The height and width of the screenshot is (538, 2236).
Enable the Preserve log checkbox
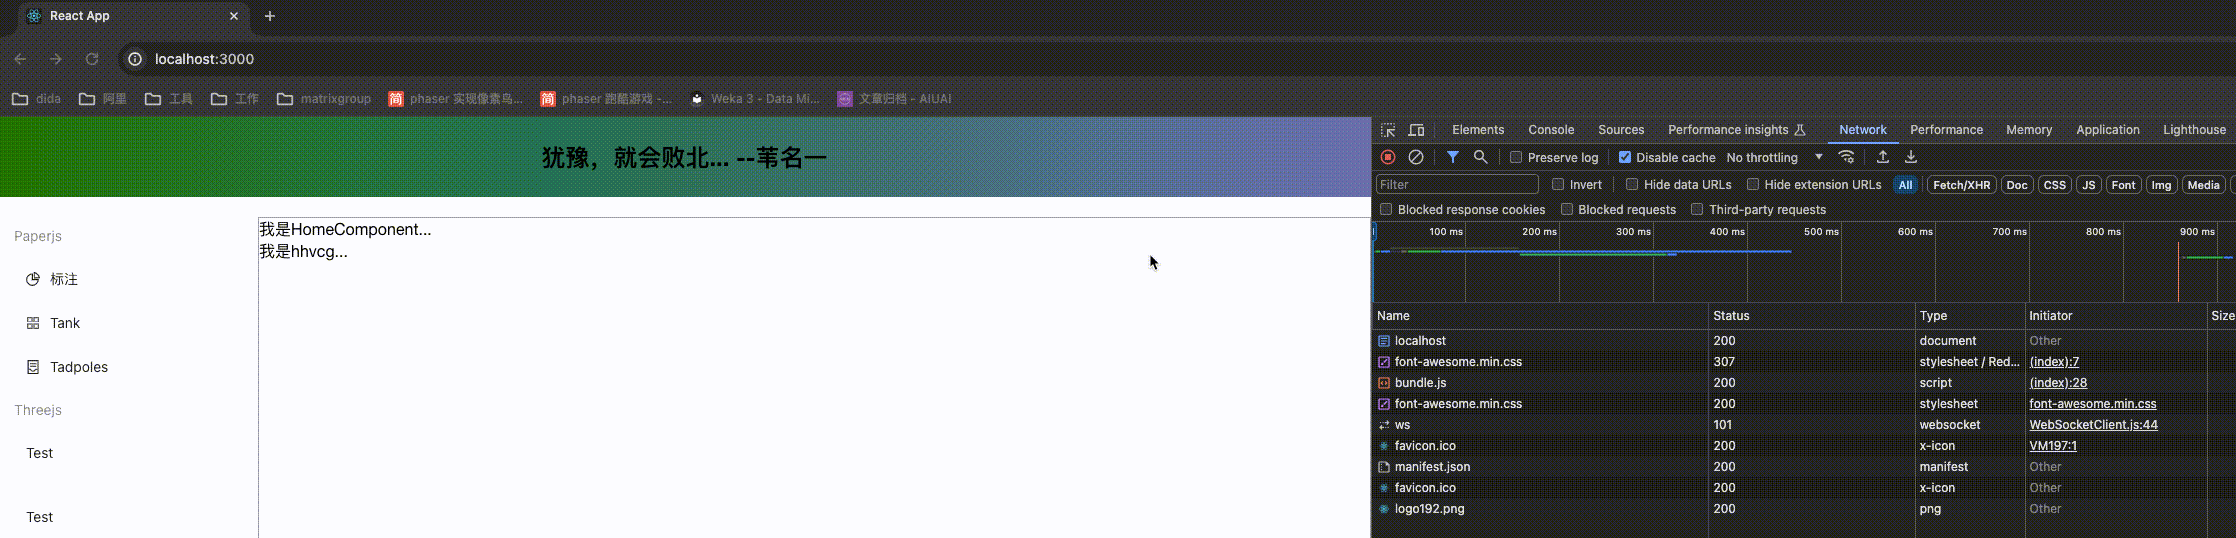(x=1516, y=158)
